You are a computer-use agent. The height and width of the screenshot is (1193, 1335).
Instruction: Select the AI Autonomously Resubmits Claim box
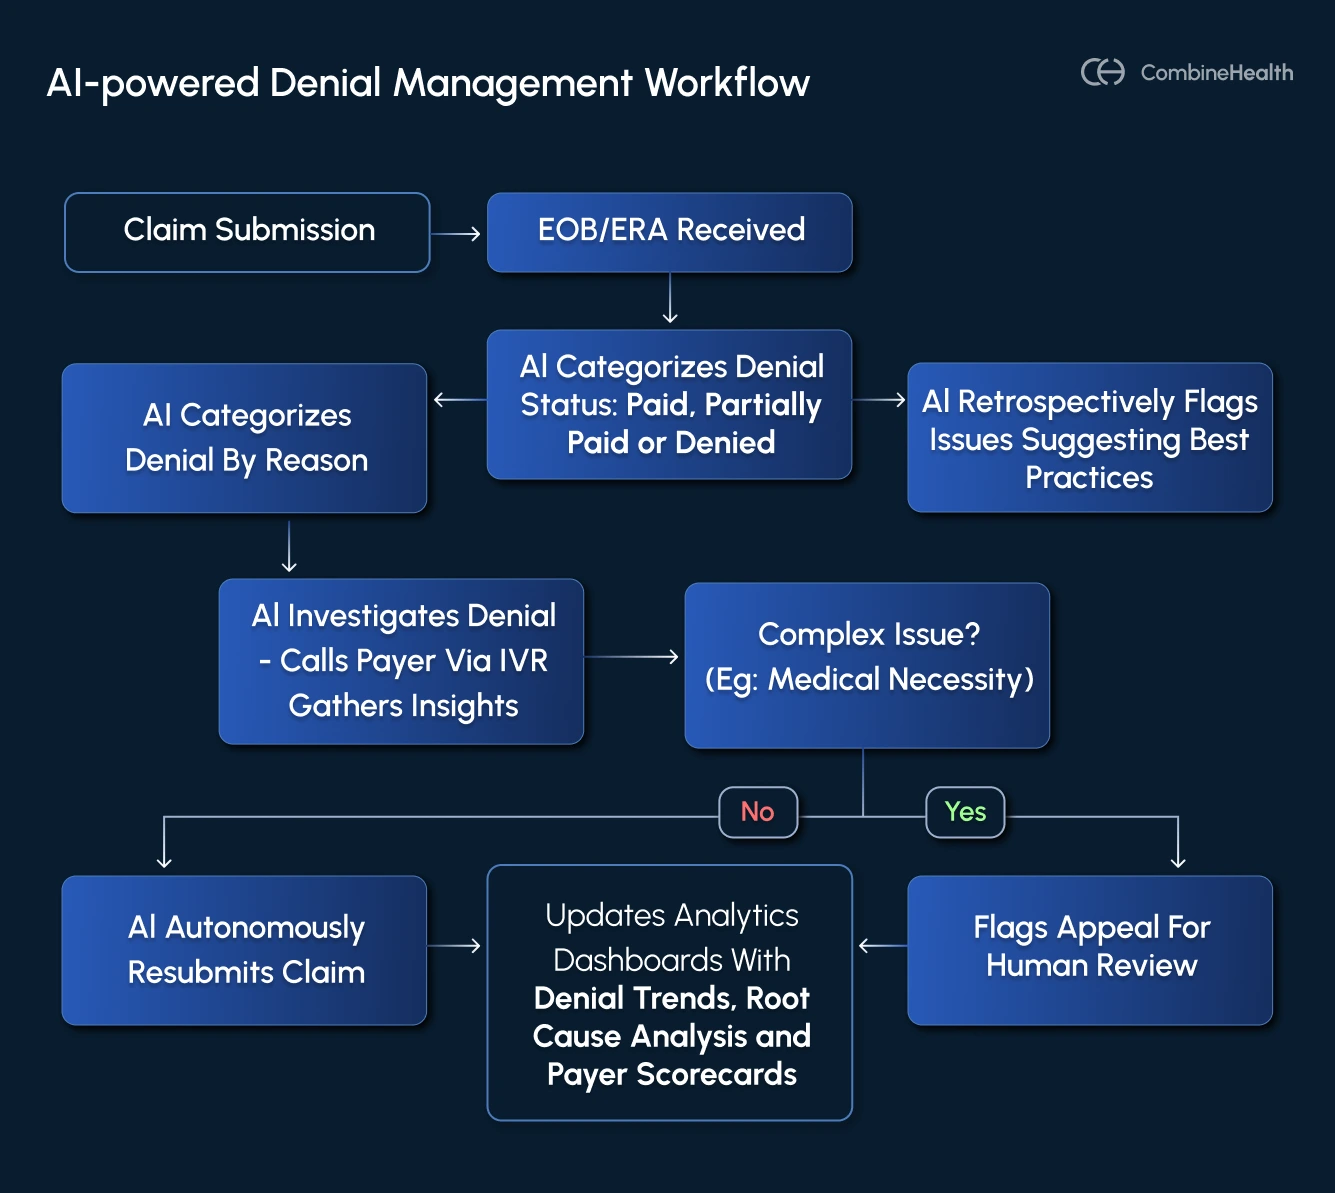(245, 950)
